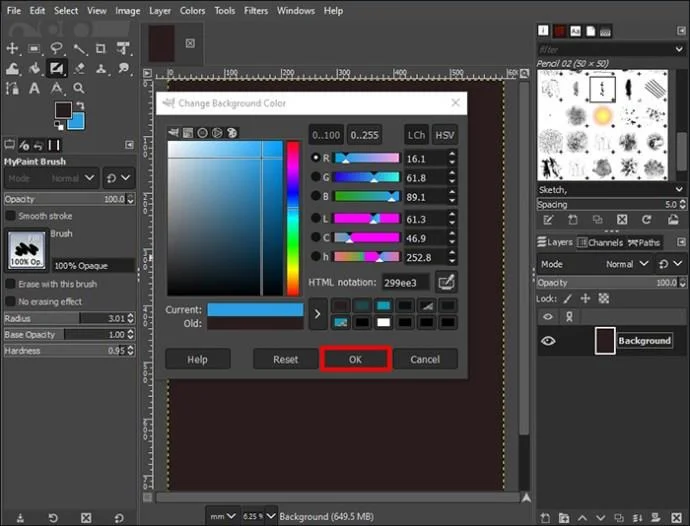Select the L lightness radio button

316,217
